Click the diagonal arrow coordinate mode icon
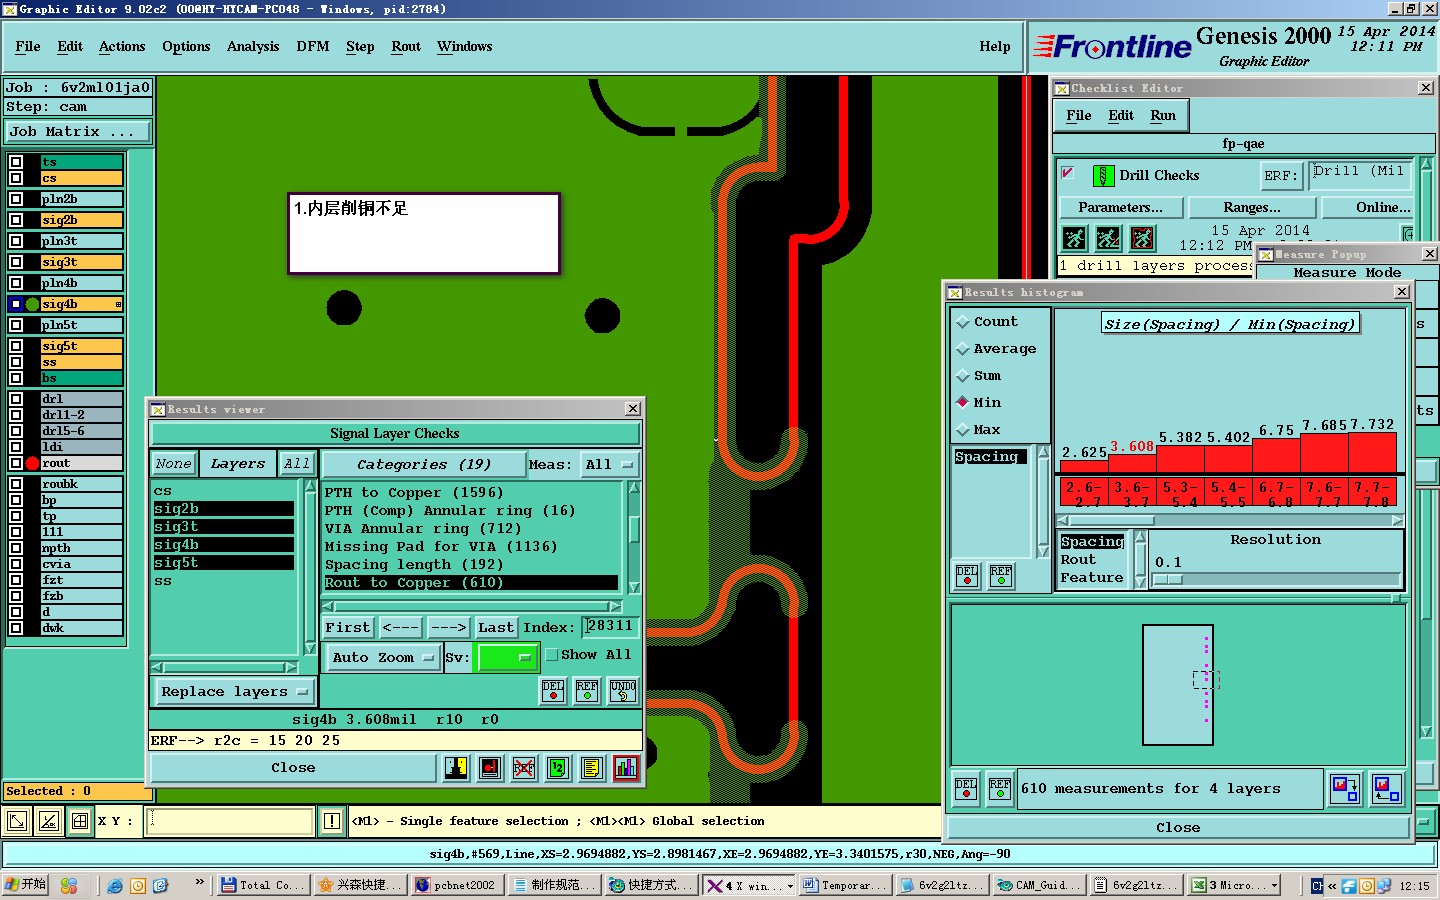Image resolution: width=1440 pixels, height=900 pixels. 17,822
